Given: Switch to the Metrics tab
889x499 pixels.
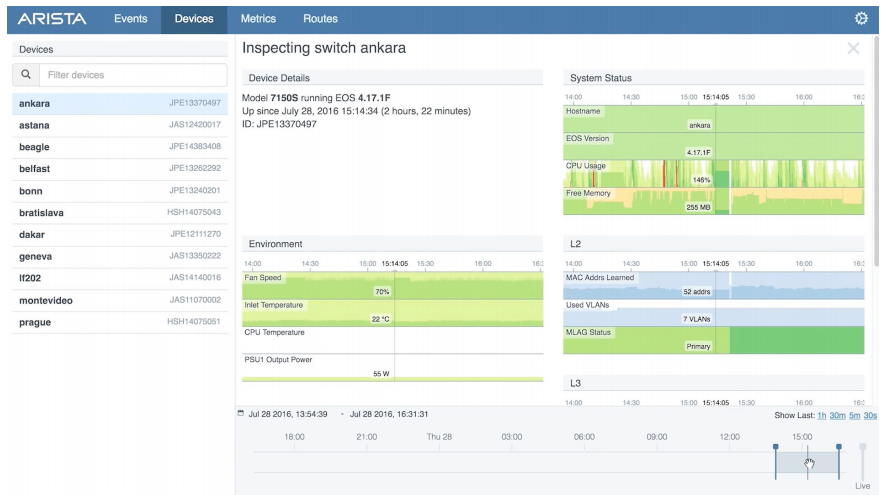Looking at the screenshot, I should (x=258, y=19).
